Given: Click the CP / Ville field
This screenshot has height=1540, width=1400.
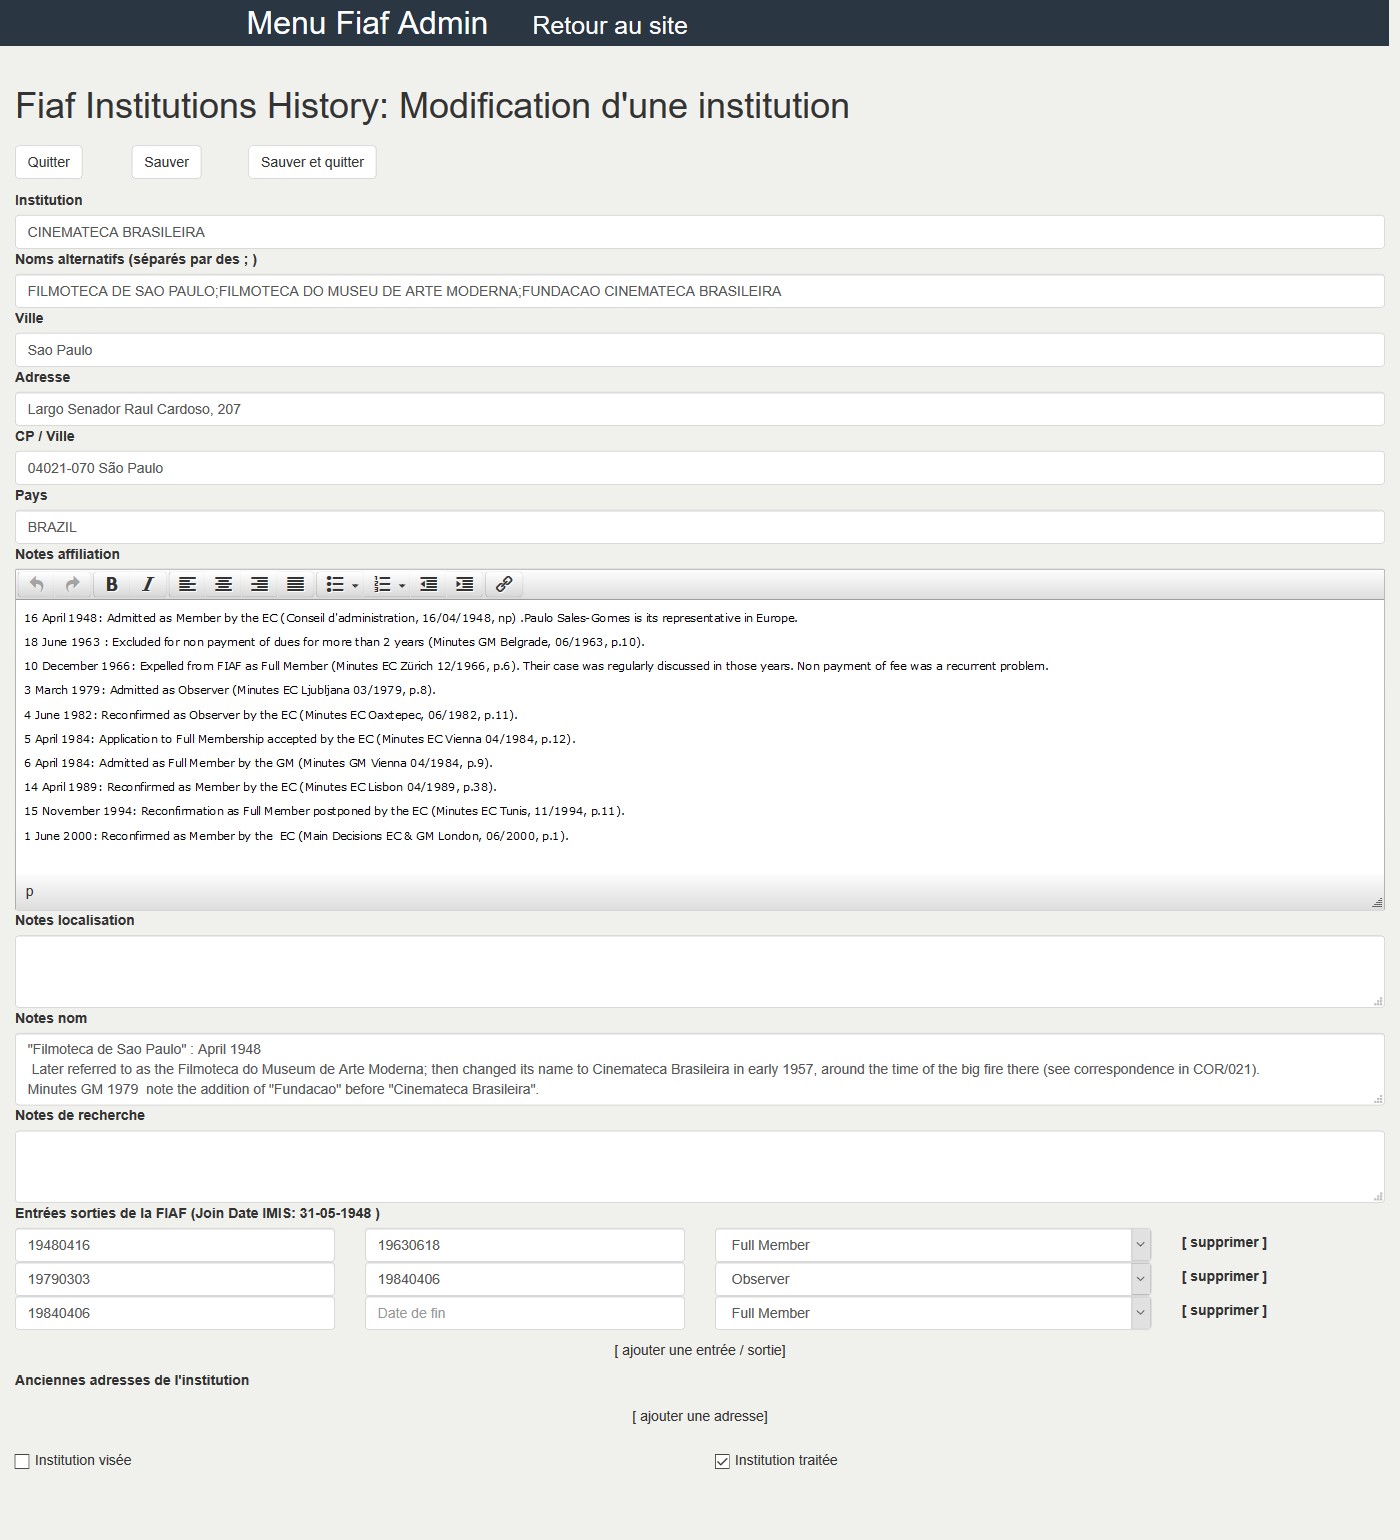Looking at the screenshot, I should coord(700,468).
